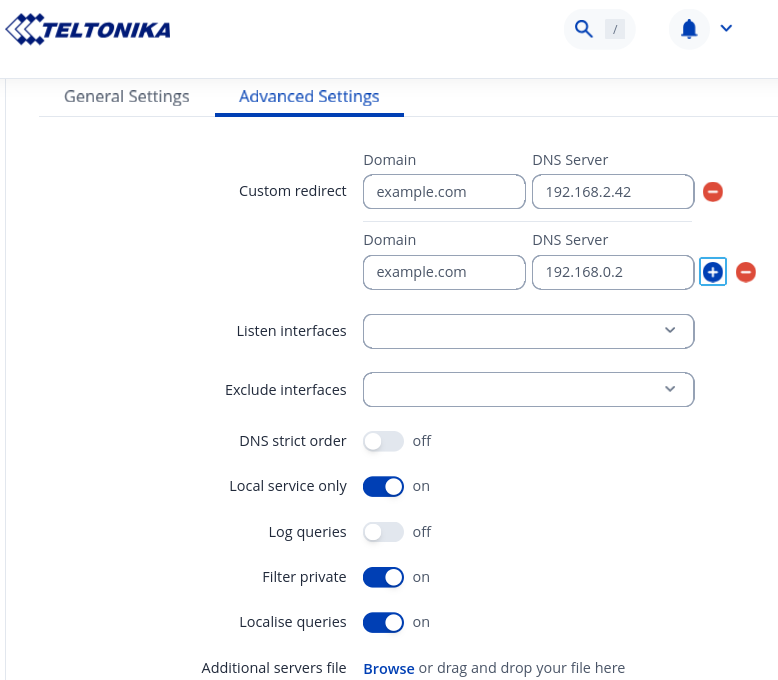Image resolution: width=778 pixels, height=680 pixels.
Task: Enable Log queries switch
Action: point(383,532)
